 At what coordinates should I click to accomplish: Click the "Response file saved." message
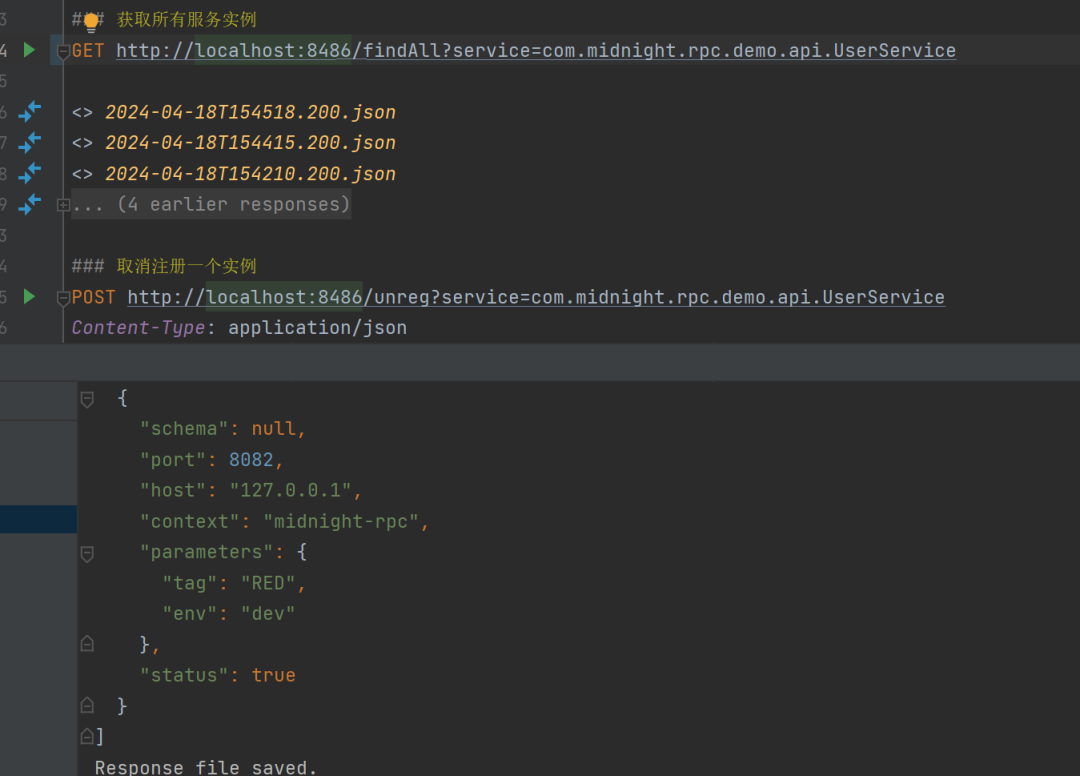(206, 767)
